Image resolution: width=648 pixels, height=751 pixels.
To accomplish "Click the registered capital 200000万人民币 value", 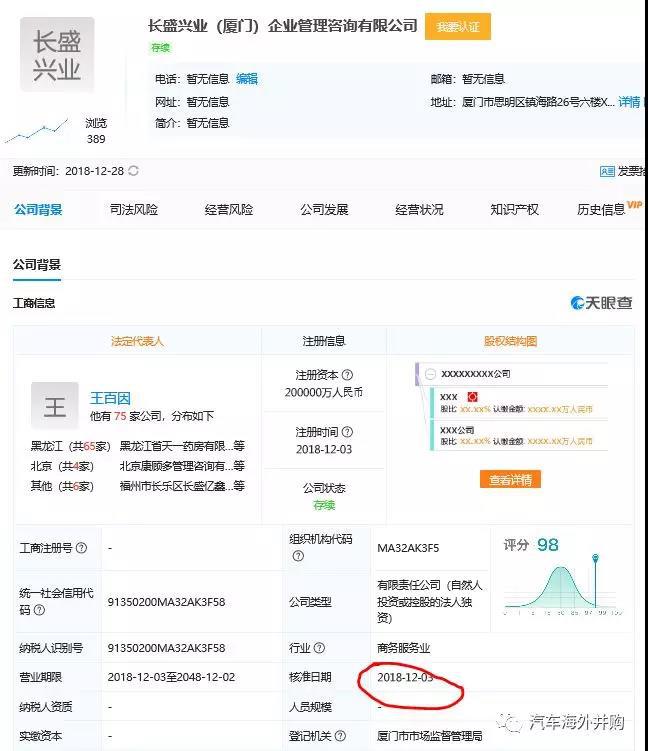I will tap(324, 392).
